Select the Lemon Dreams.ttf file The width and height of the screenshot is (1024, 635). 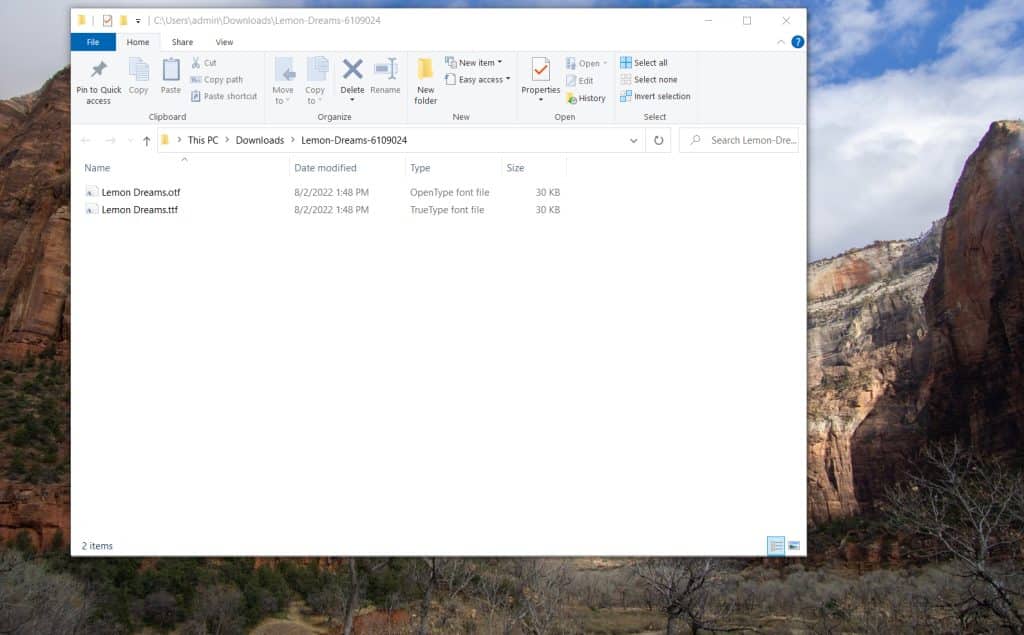point(140,210)
